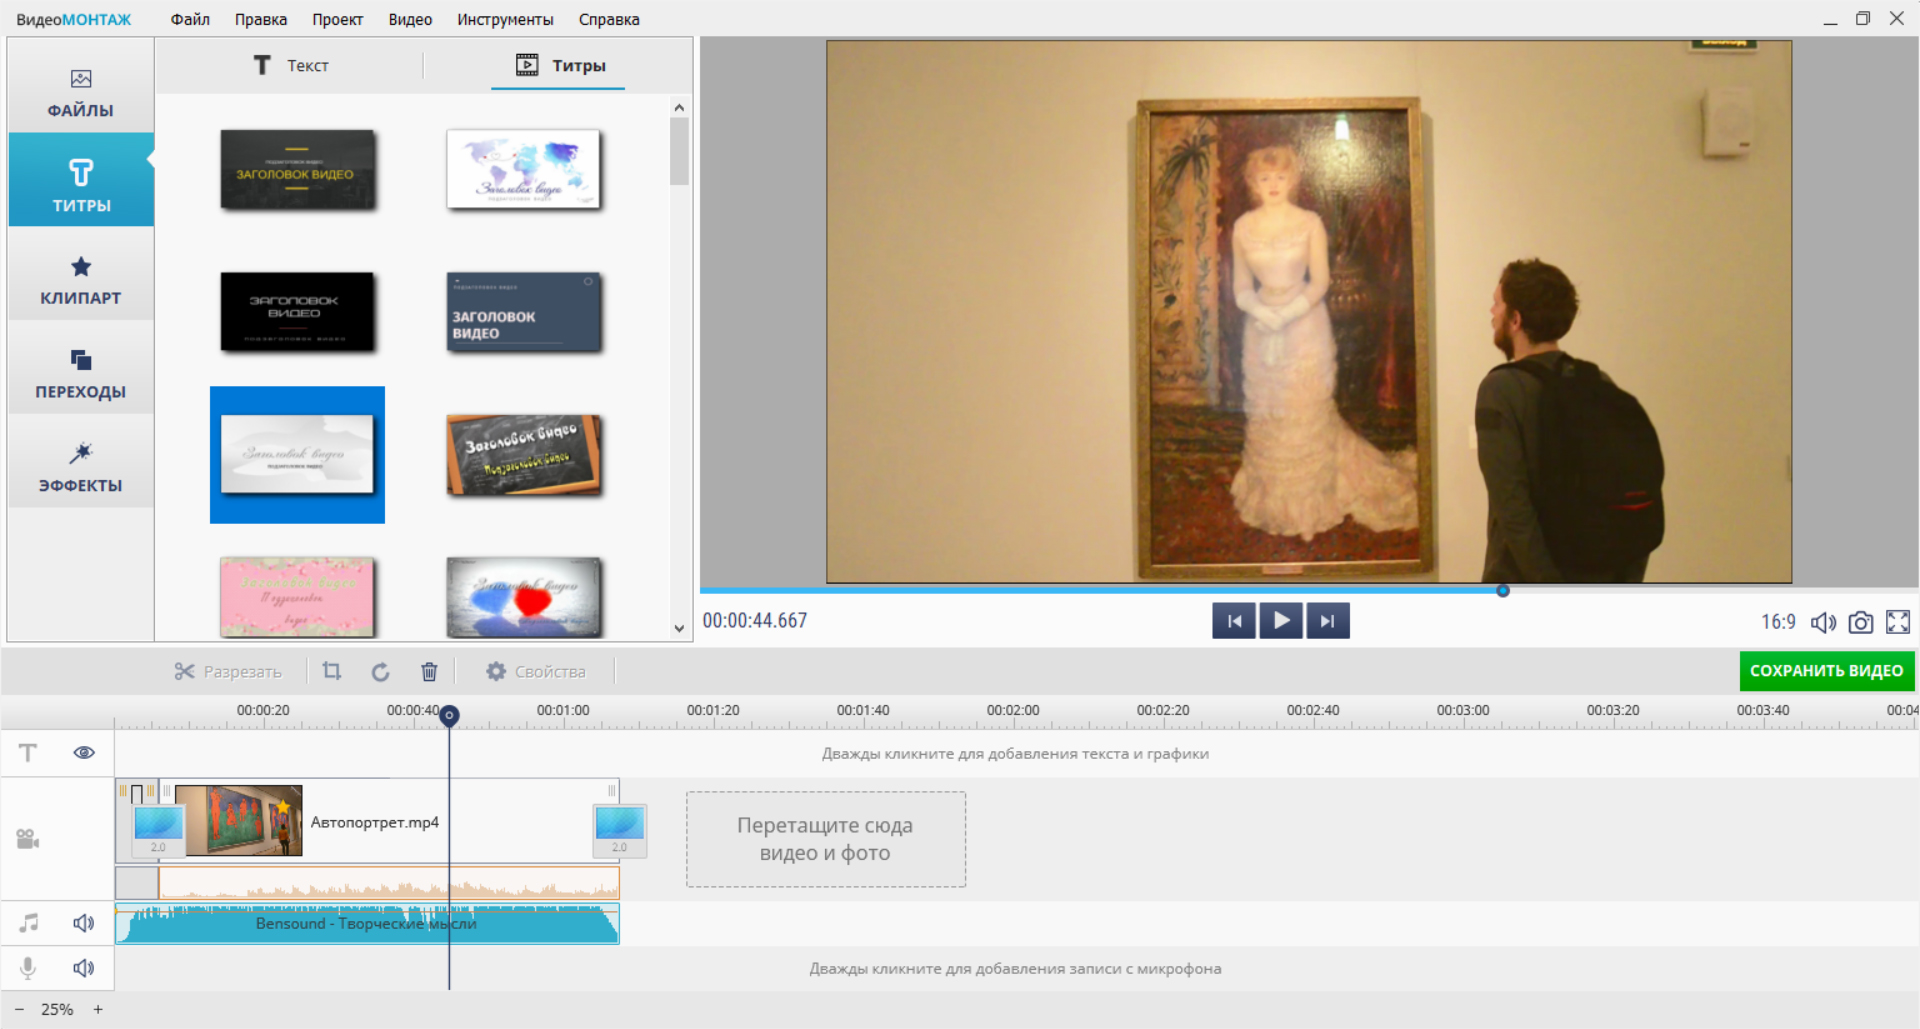Change the 16:9 aspect ratio
1920x1029 pixels.
click(1778, 622)
